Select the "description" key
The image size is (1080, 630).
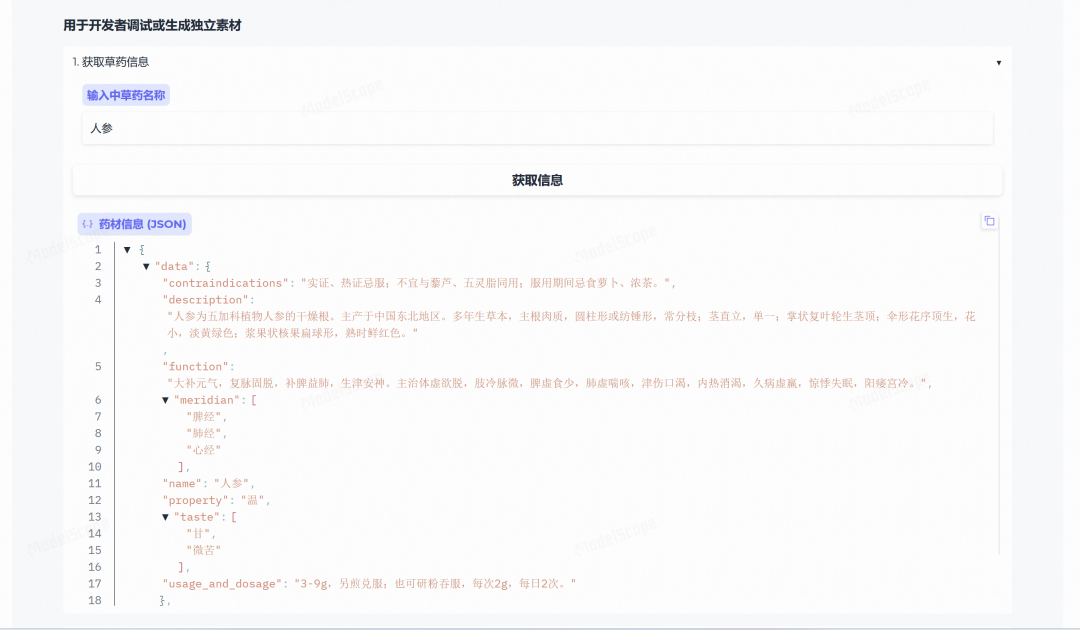click(205, 300)
